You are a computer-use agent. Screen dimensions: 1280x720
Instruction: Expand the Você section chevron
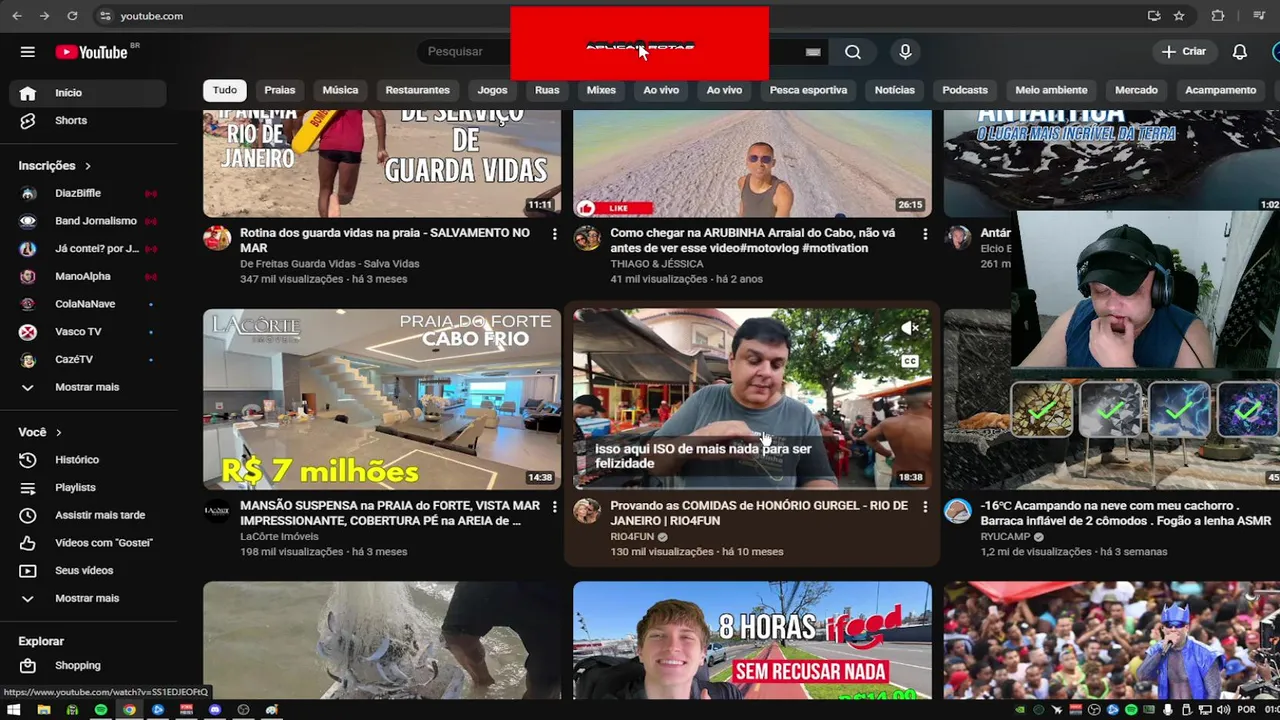tap(59, 433)
